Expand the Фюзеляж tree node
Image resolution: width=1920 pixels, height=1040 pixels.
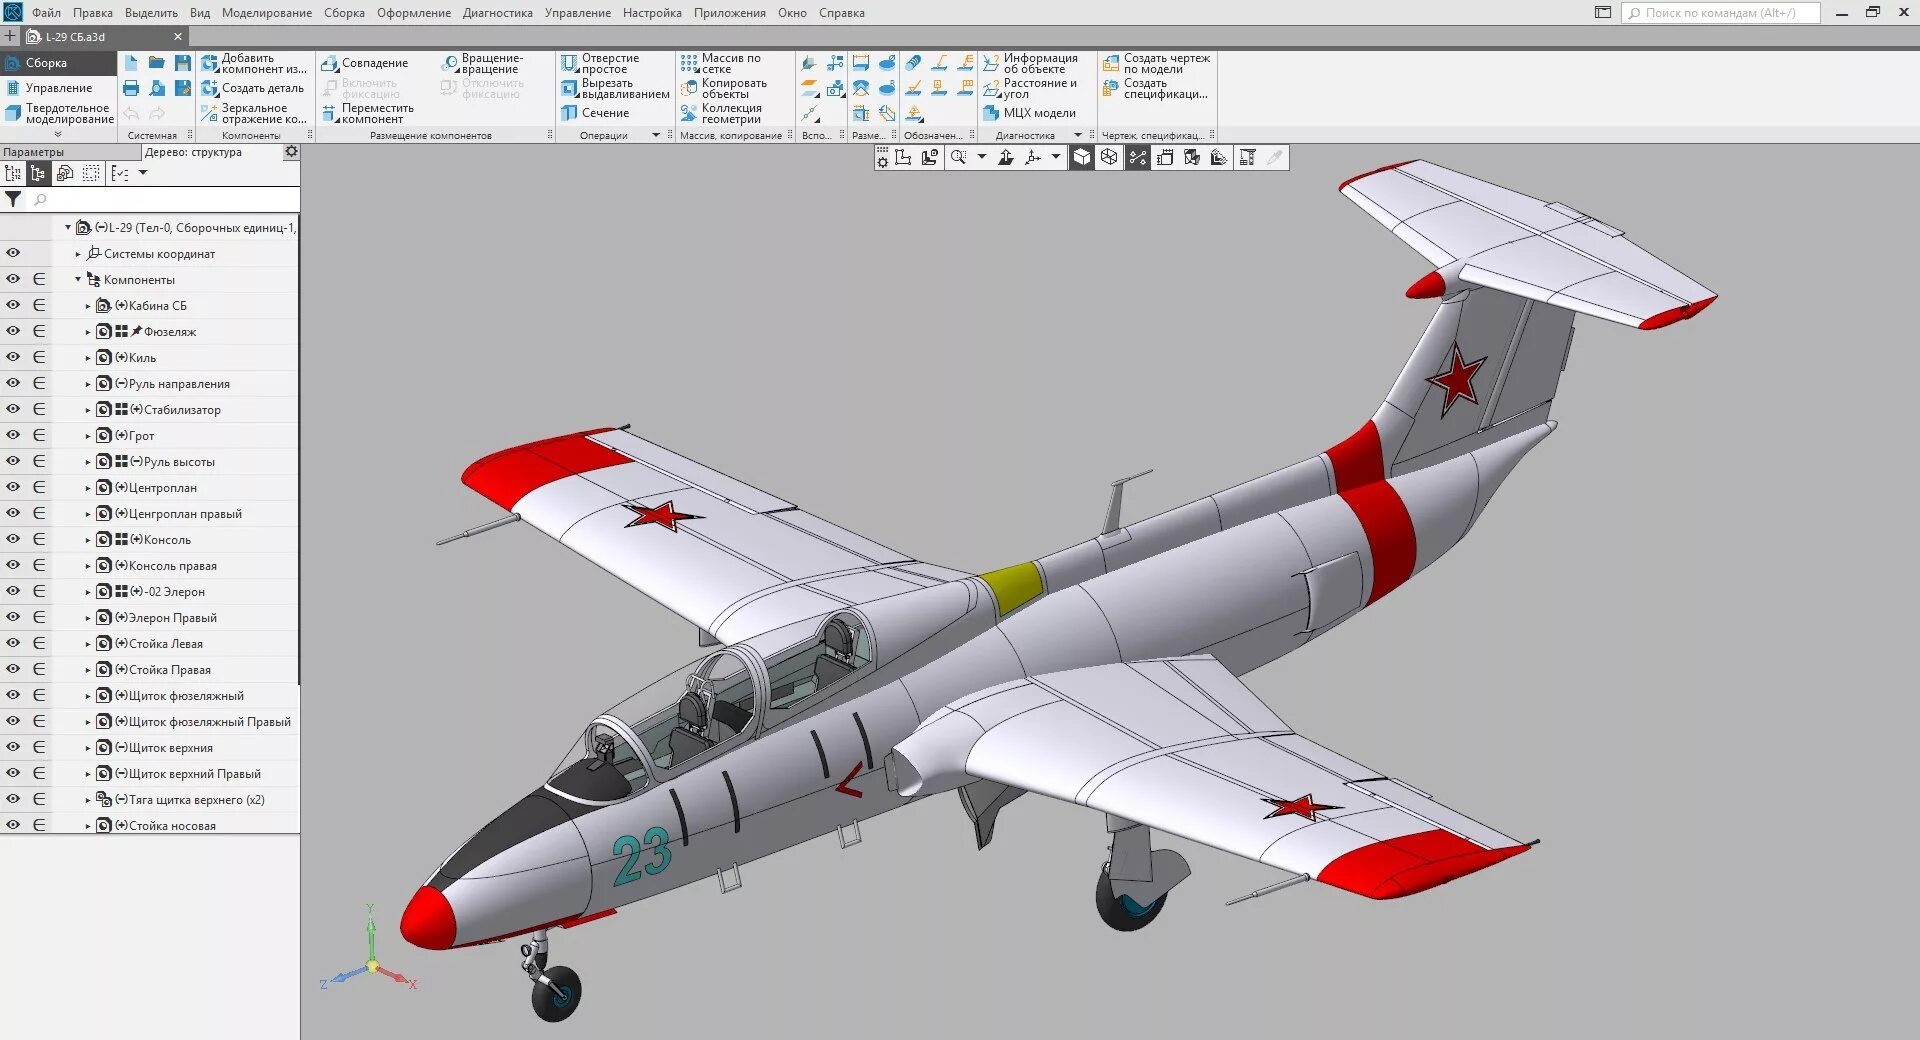(x=88, y=332)
